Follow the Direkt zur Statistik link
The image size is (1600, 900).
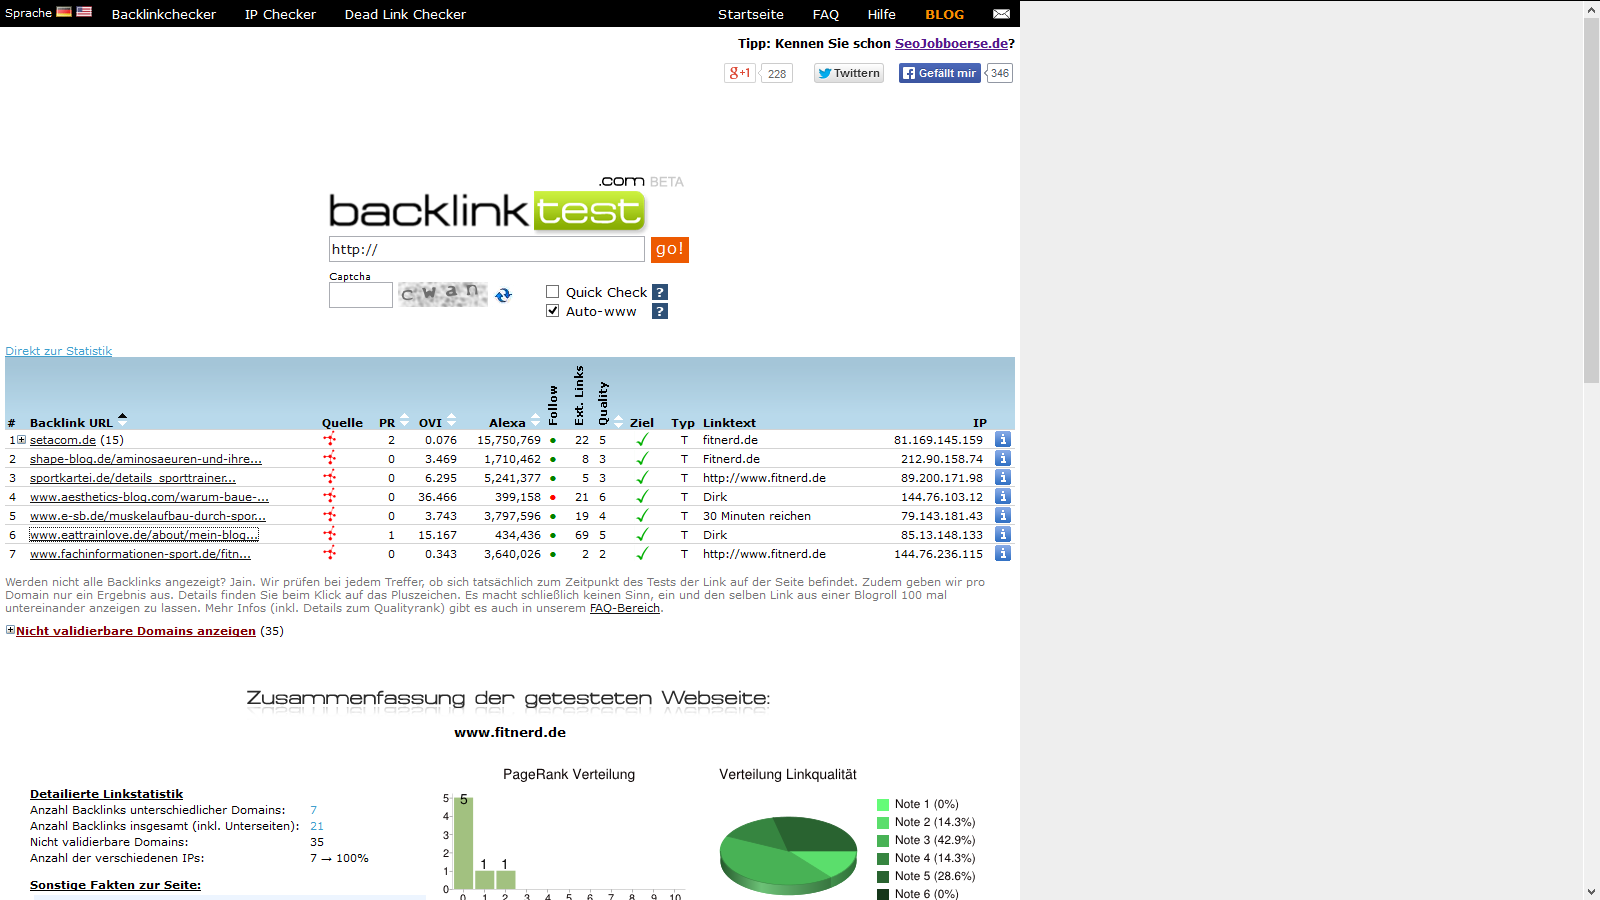coord(58,351)
